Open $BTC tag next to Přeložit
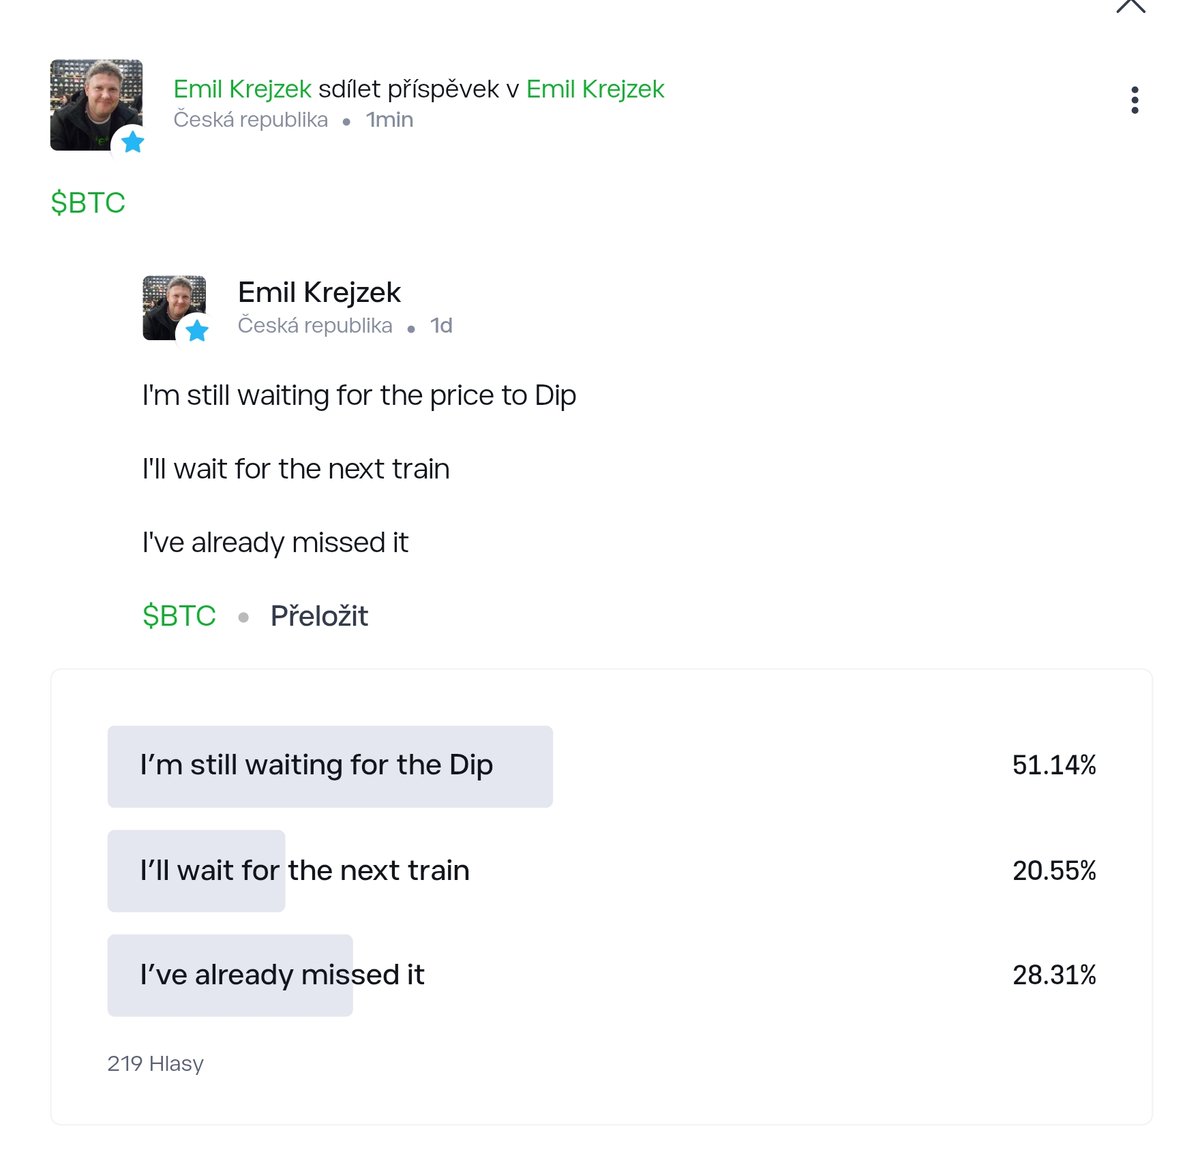1200x1169 pixels. [x=179, y=616]
